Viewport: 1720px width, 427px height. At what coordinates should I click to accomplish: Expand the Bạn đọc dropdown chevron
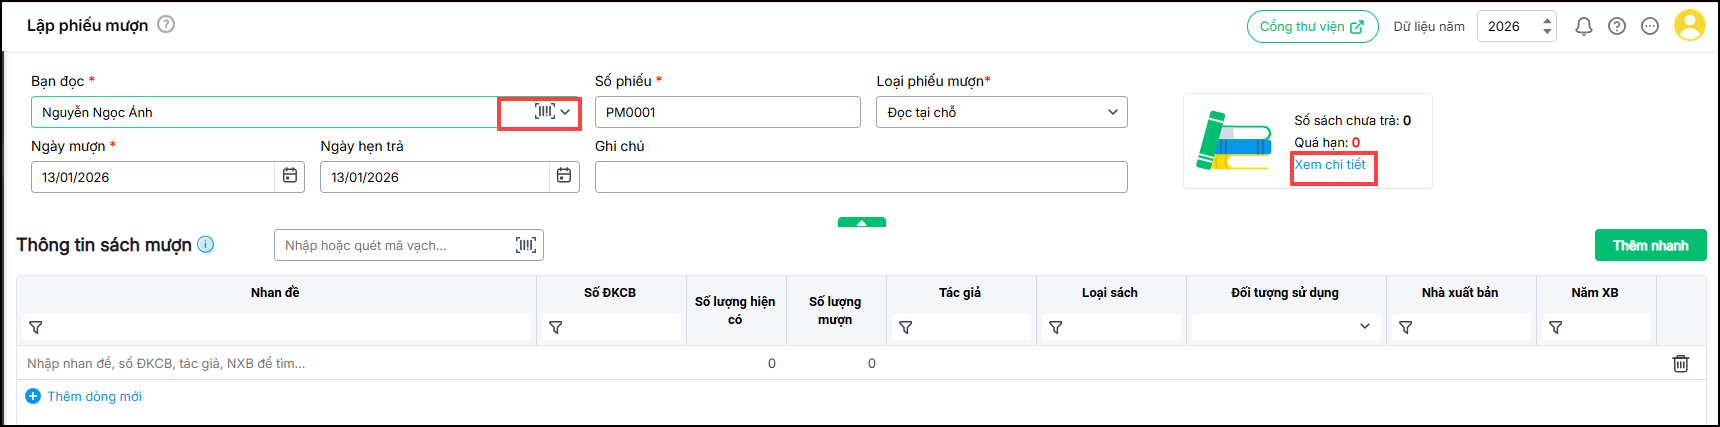pyautogui.click(x=566, y=112)
